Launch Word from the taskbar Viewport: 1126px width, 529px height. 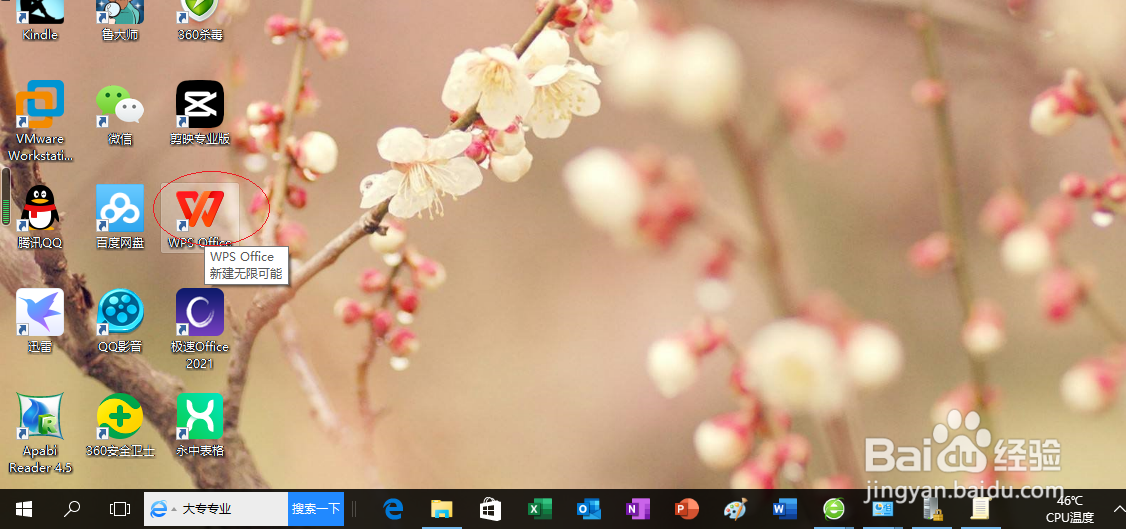click(783, 509)
